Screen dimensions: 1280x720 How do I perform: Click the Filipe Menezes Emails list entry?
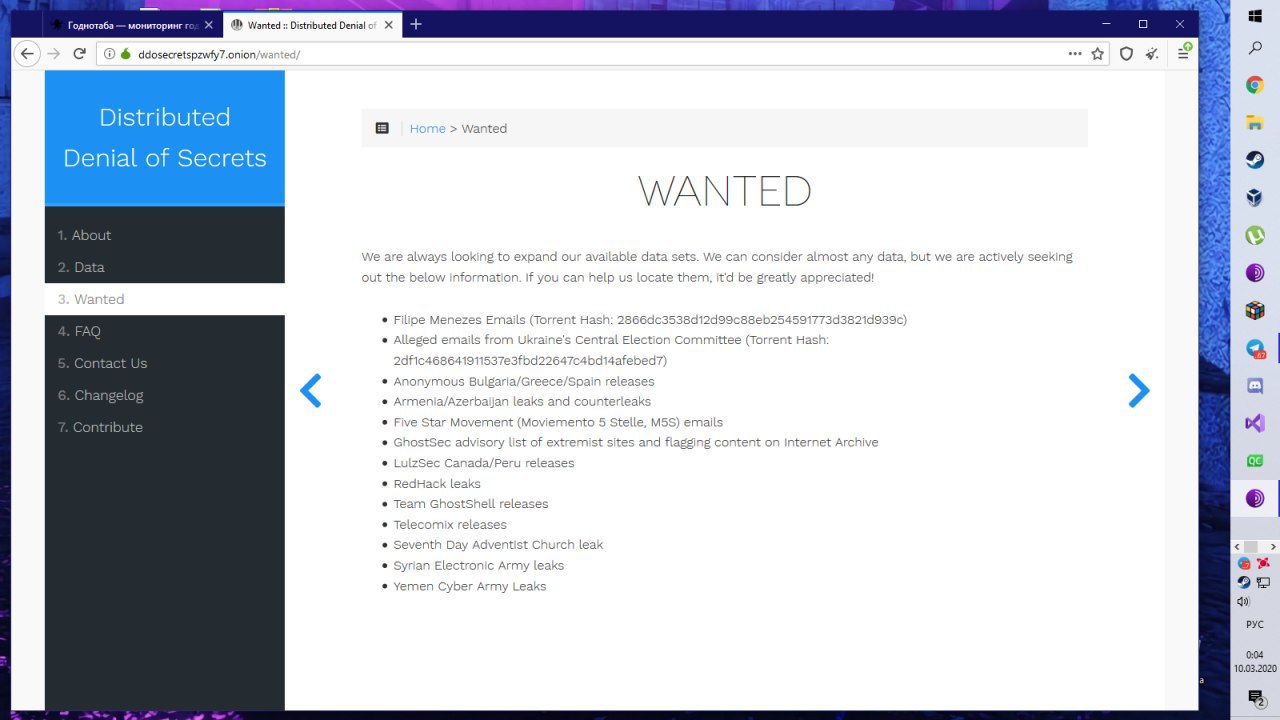click(650, 320)
